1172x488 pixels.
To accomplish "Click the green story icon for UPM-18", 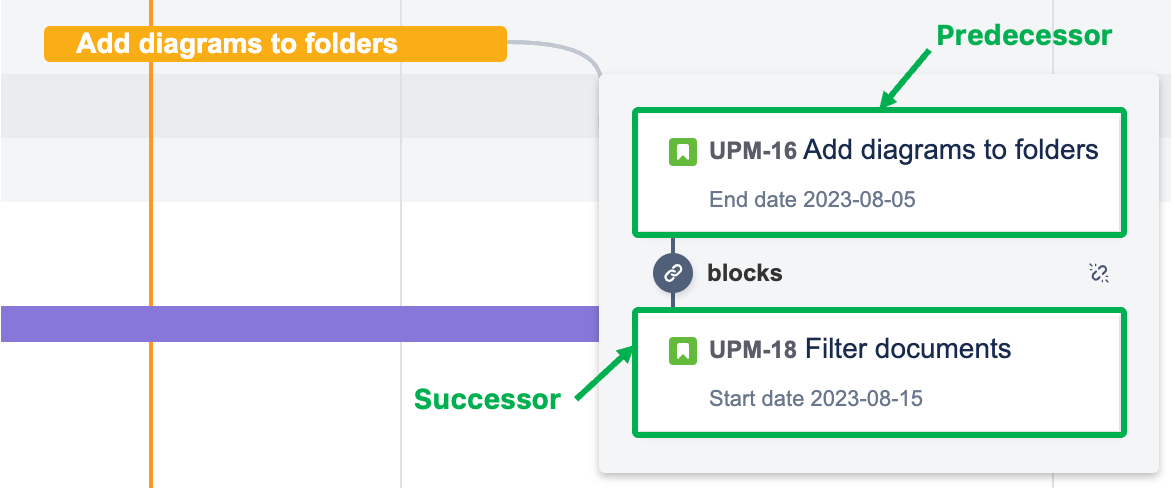I will (682, 350).
